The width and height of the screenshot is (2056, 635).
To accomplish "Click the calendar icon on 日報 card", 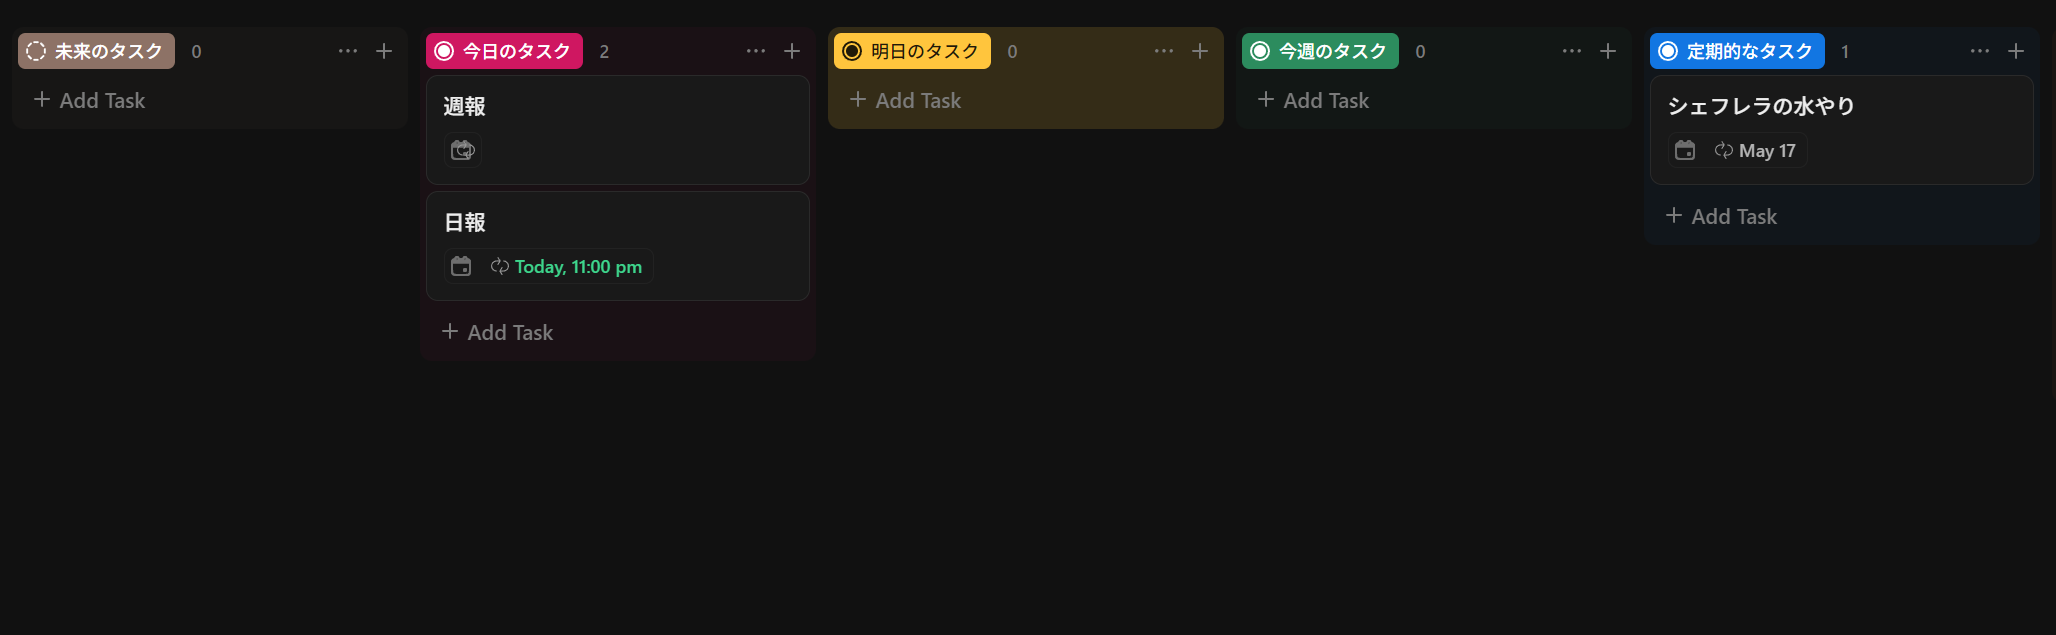I will tap(461, 266).
